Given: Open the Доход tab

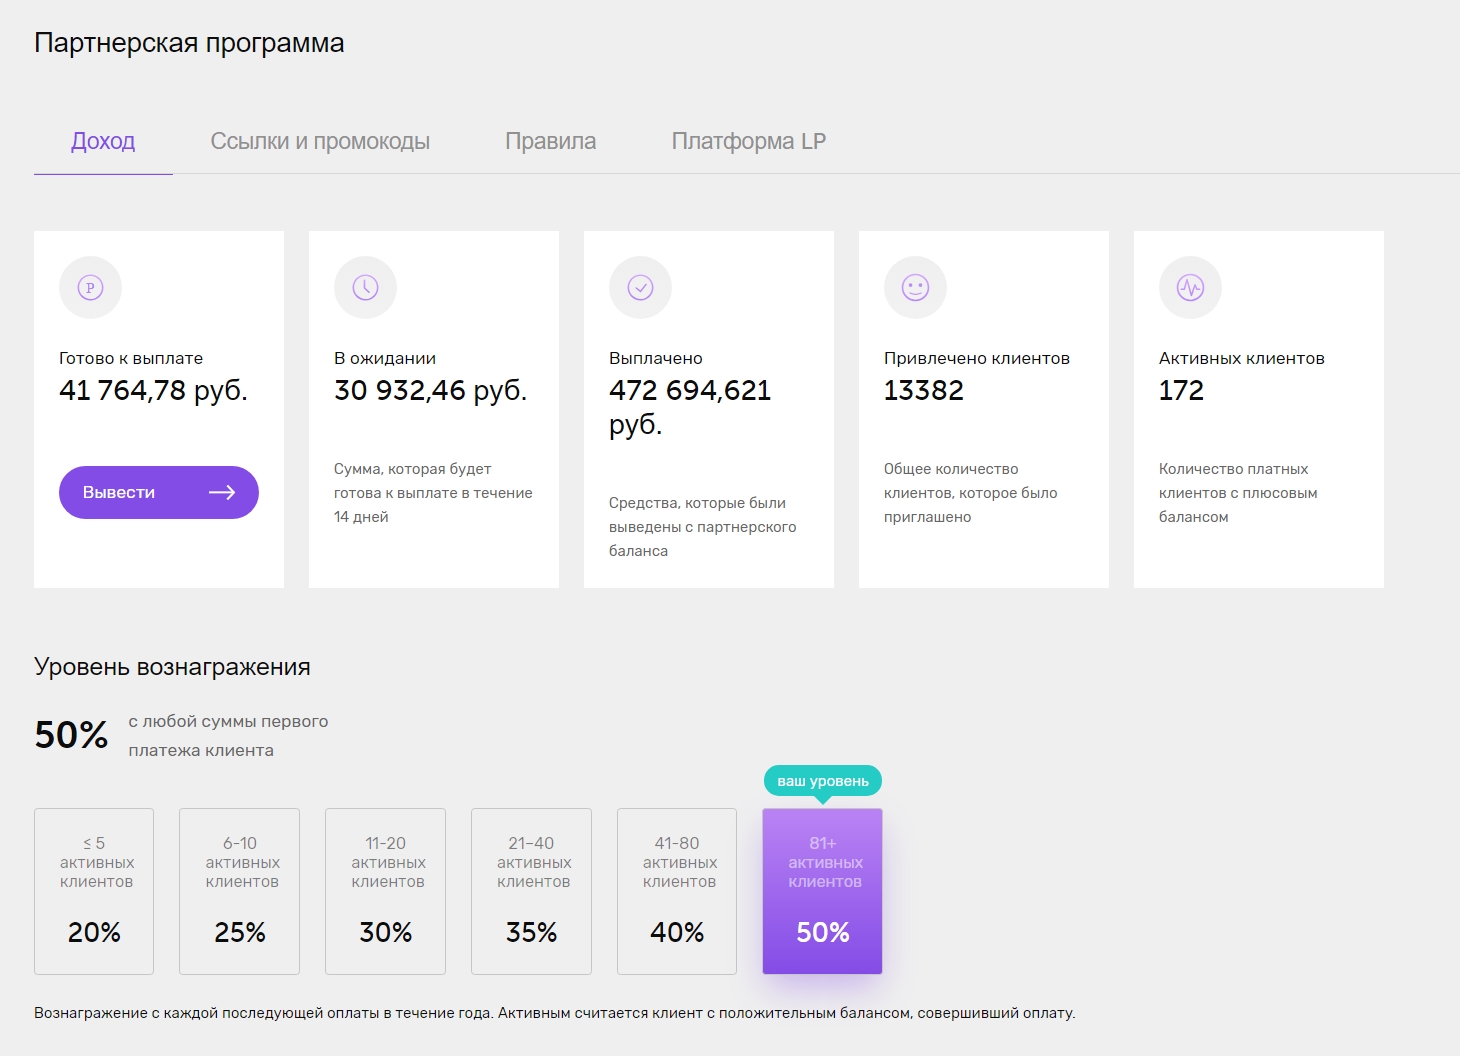Looking at the screenshot, I should (x=103, y=141).
